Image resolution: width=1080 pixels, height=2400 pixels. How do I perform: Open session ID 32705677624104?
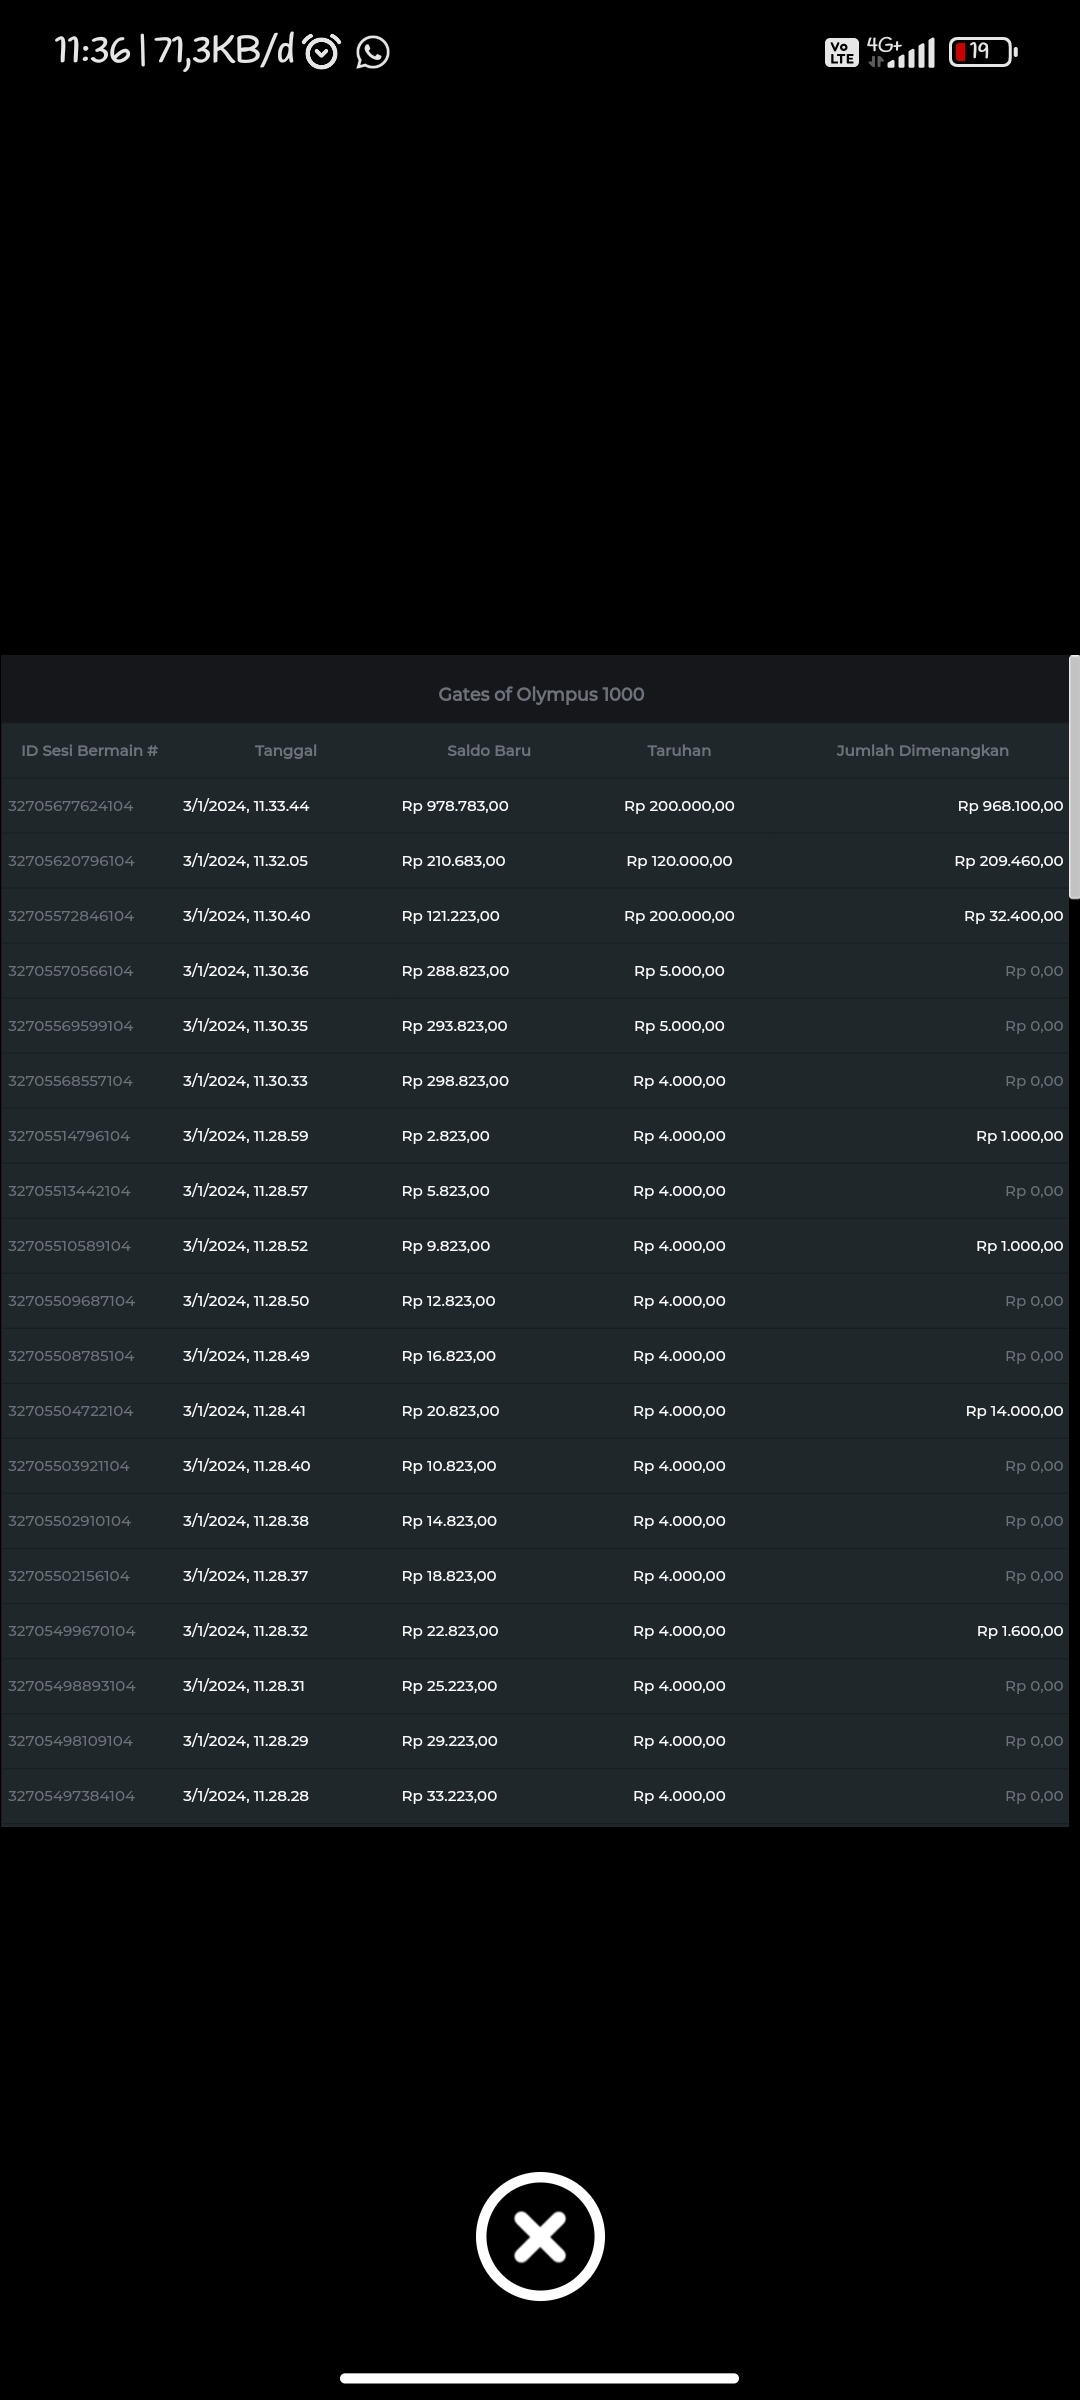point(71,806)
